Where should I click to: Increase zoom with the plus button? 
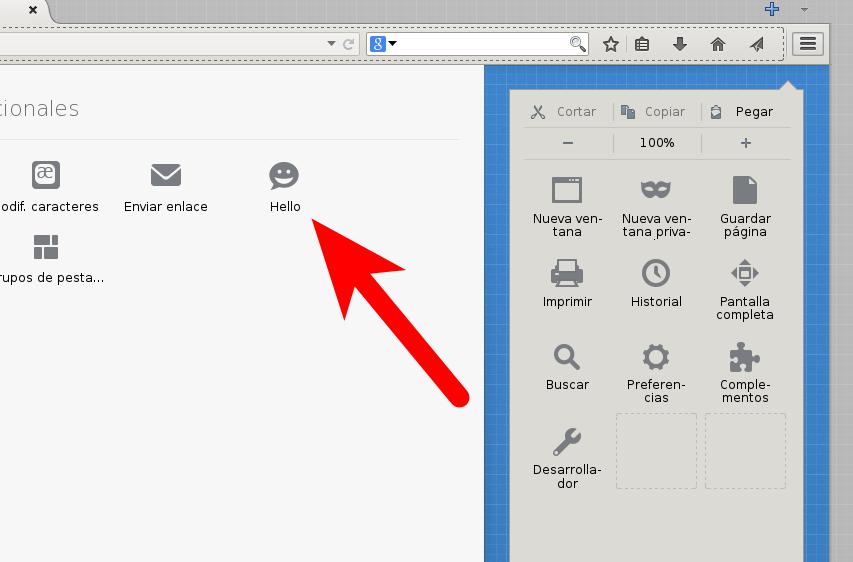coord(745,143)
